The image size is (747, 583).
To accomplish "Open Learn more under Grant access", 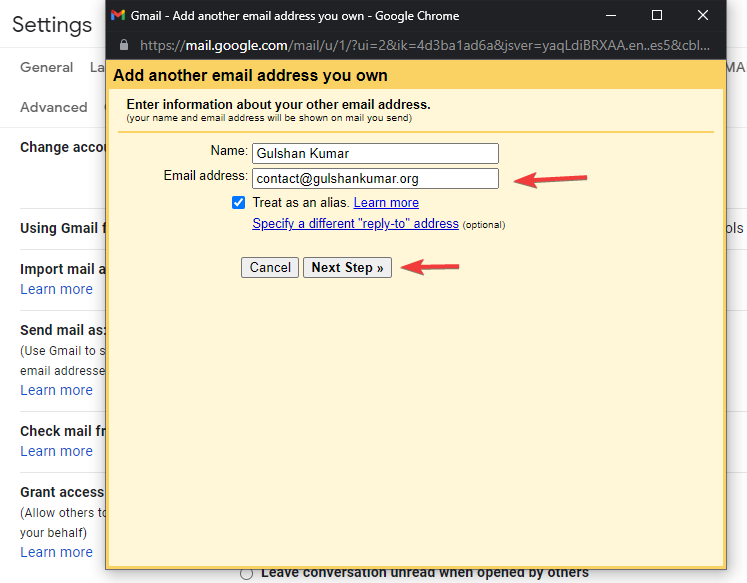I will (56, 552).
